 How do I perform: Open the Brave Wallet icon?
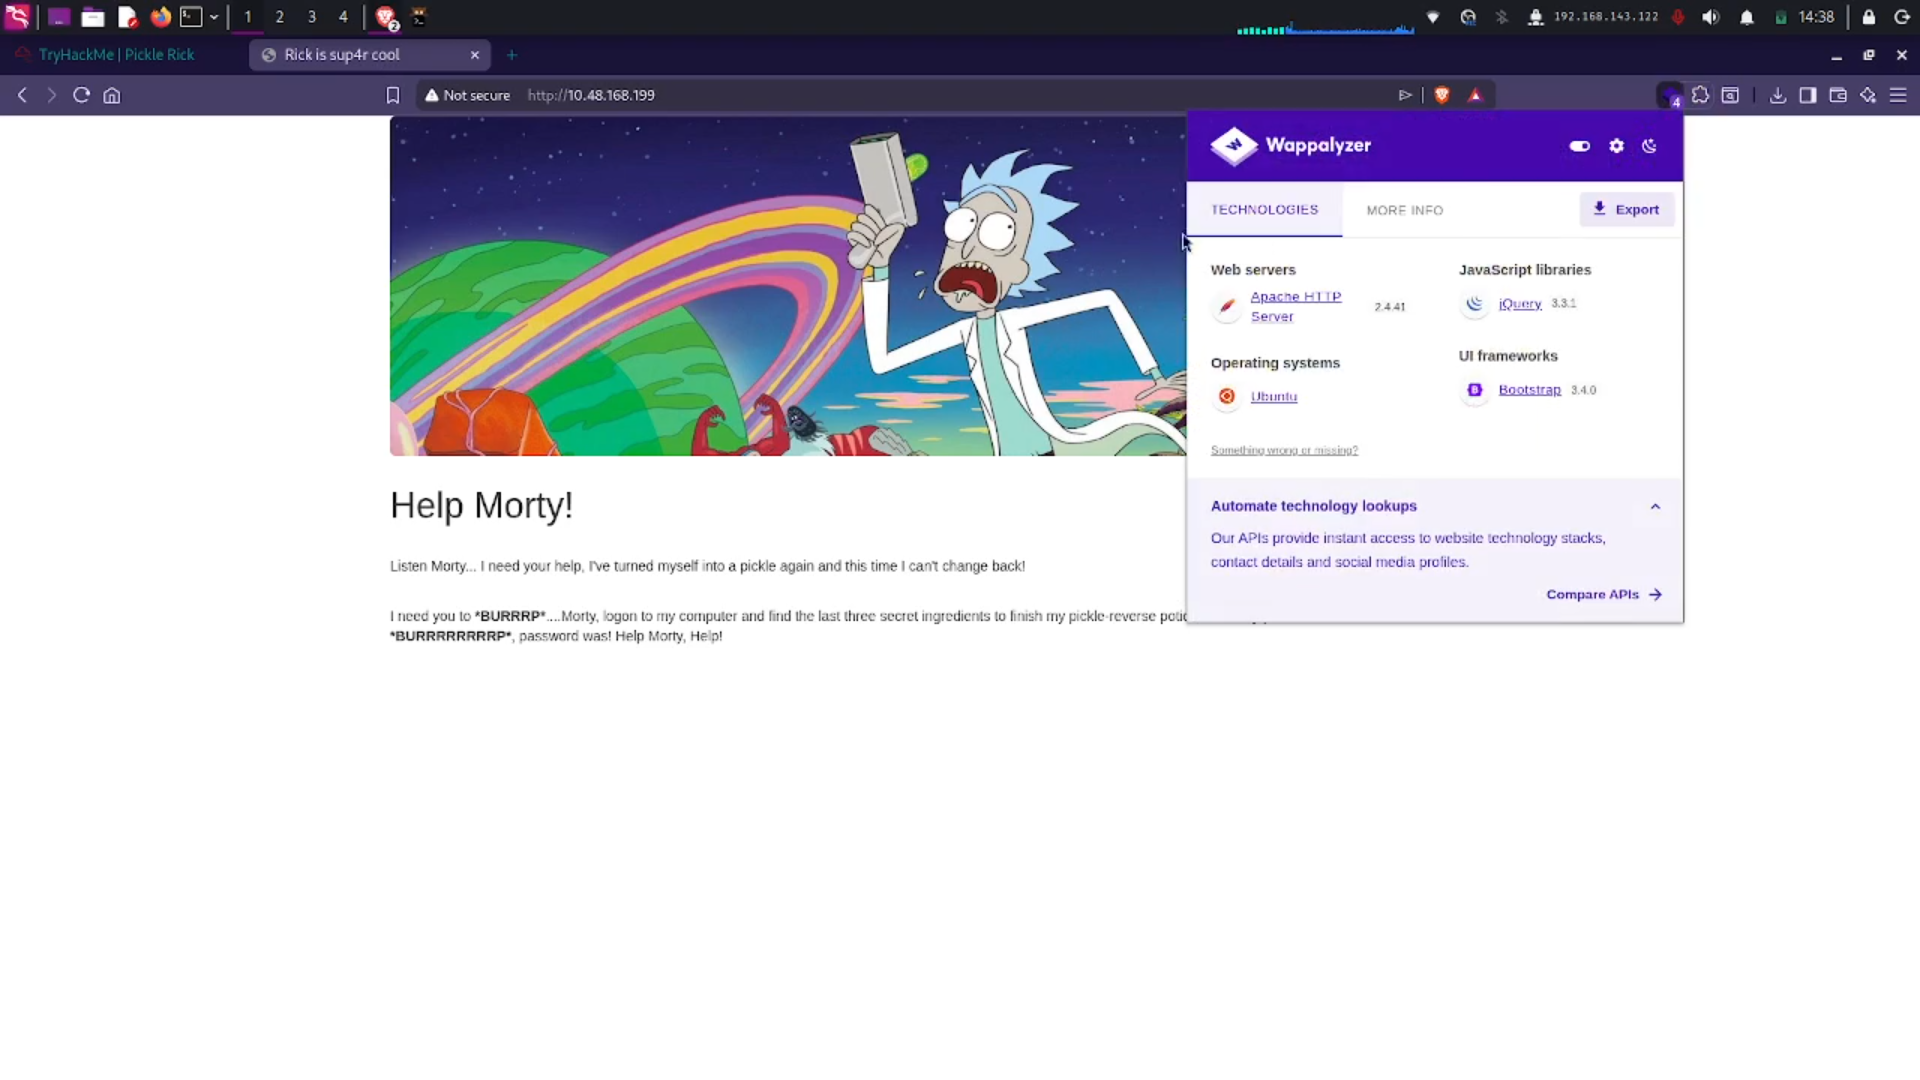coord(1838,95)
